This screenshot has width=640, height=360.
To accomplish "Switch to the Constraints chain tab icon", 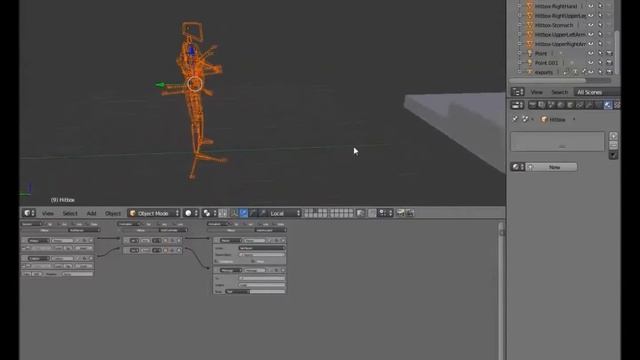I will pos(580,105).
